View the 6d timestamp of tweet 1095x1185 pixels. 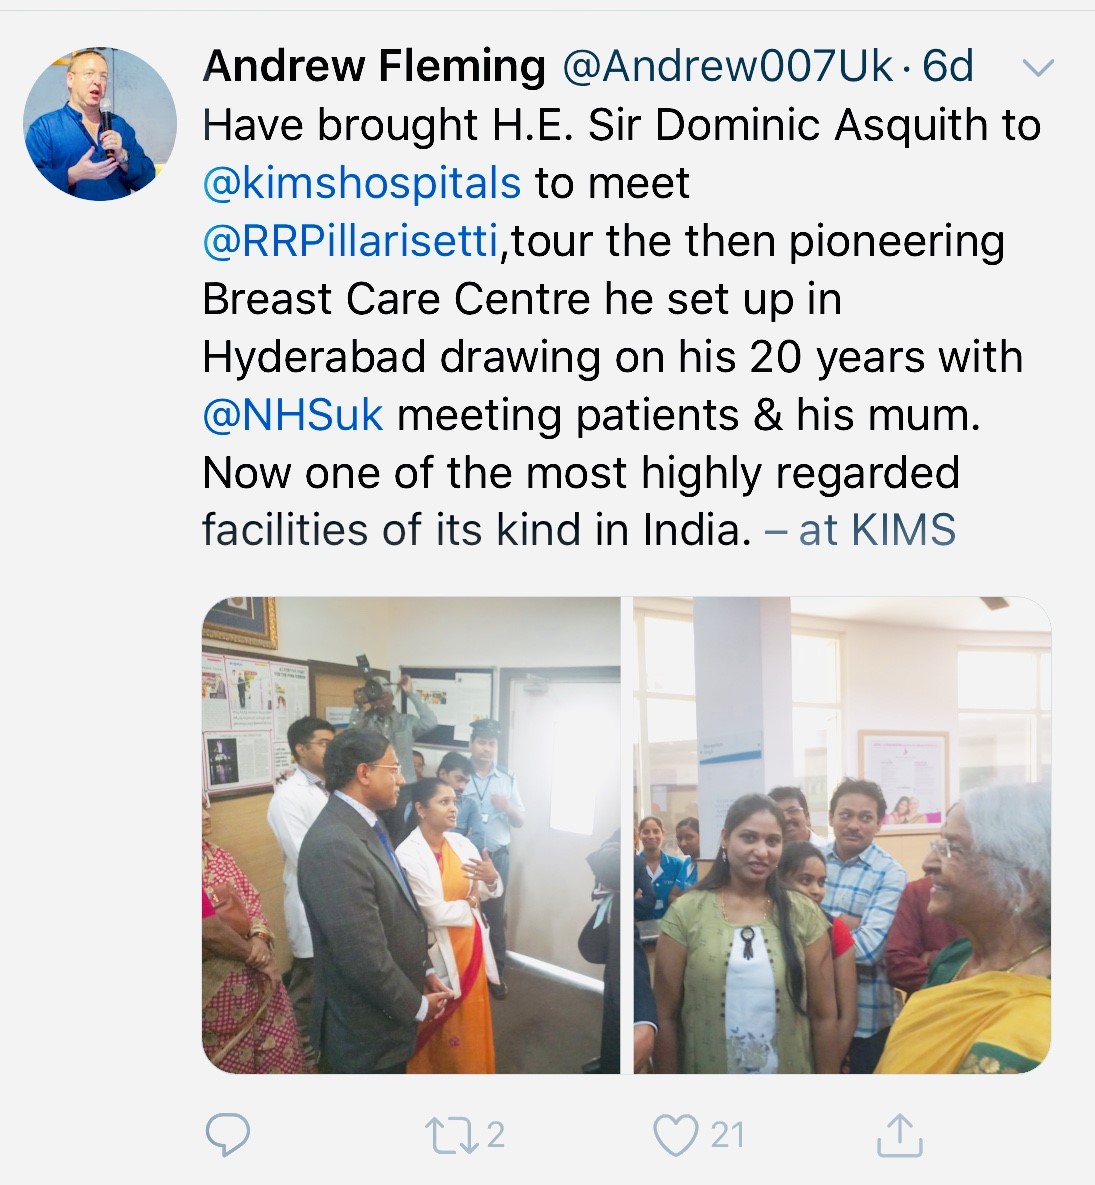click(x=948, y=66)
